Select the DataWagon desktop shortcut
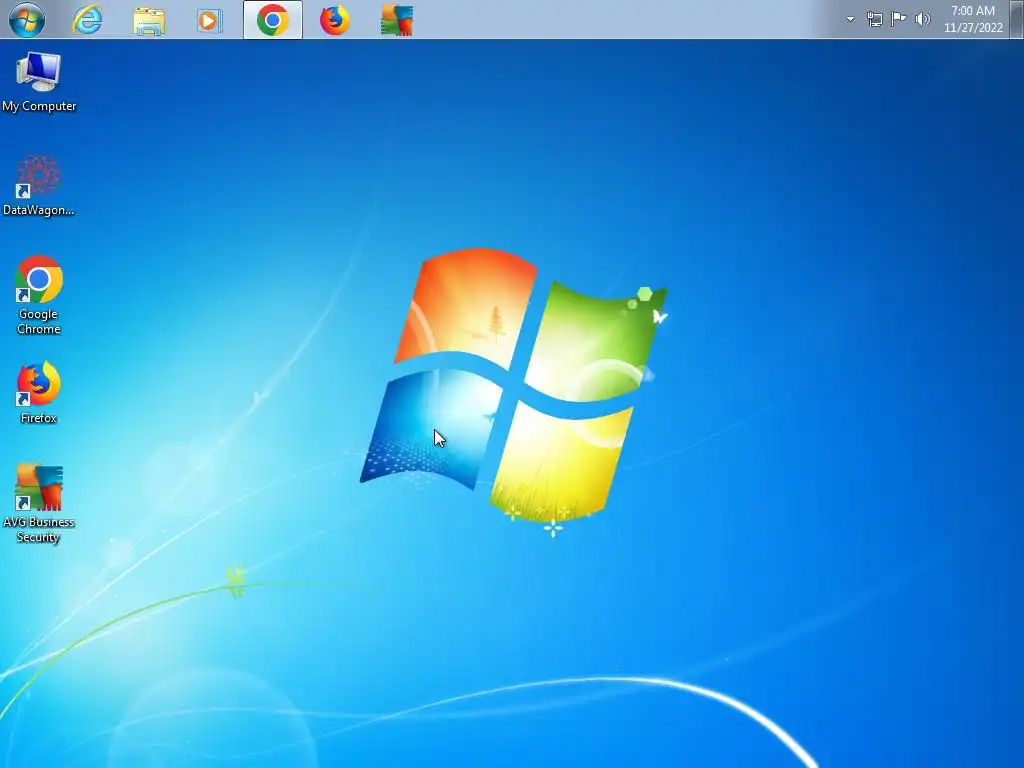The image size is (1024, 768). [x=39, y=185]
